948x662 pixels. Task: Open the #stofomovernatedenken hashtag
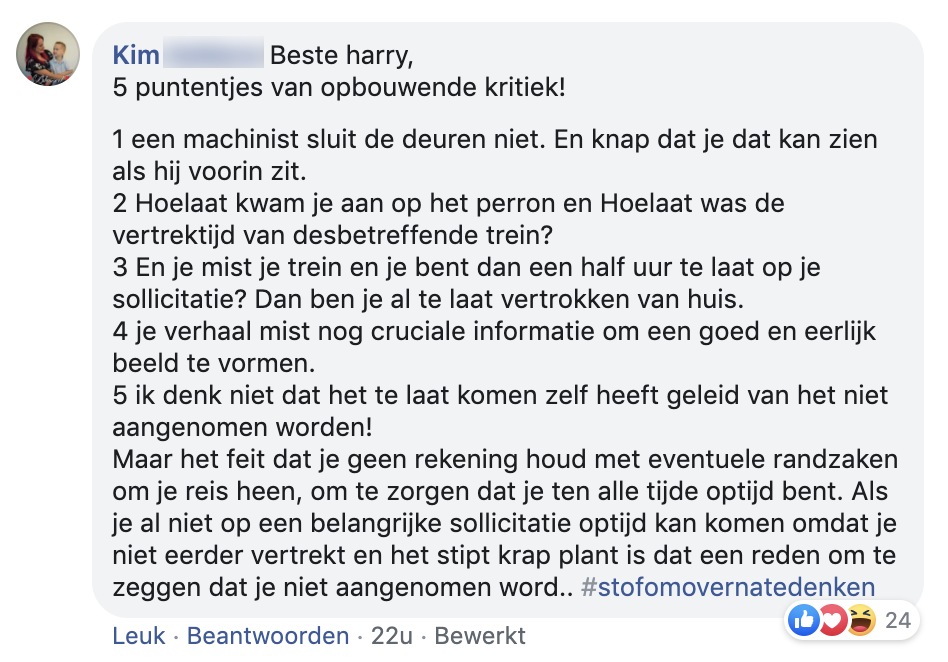point(728,587)
